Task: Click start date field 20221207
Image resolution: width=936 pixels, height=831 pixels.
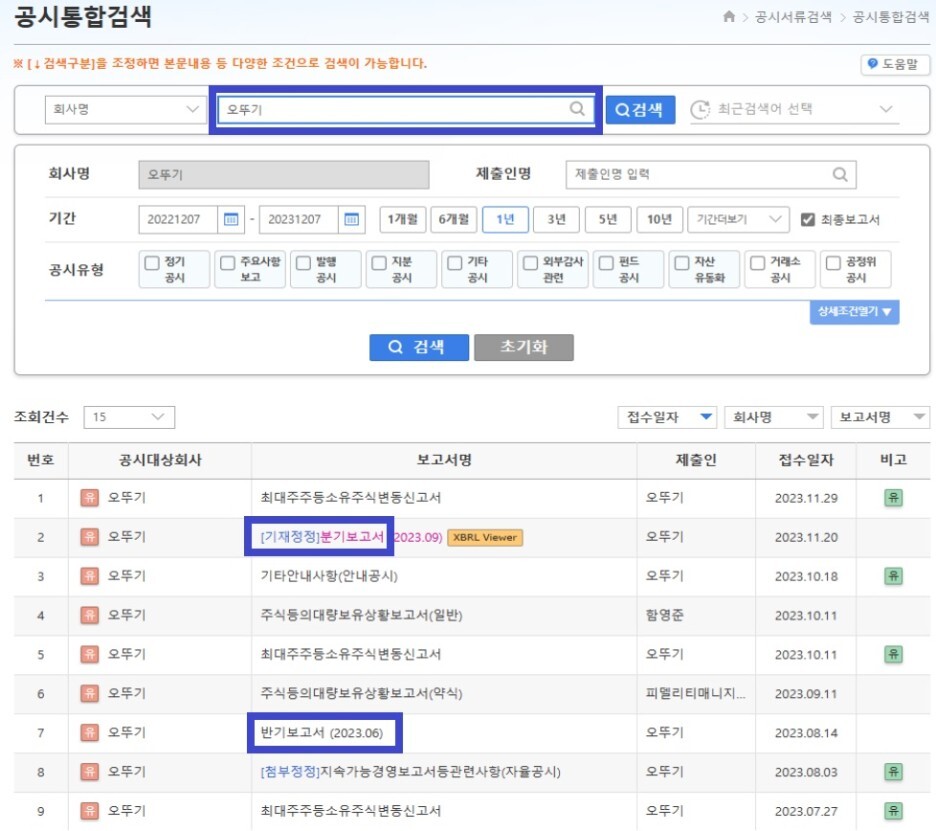Action: click(178, 220)
